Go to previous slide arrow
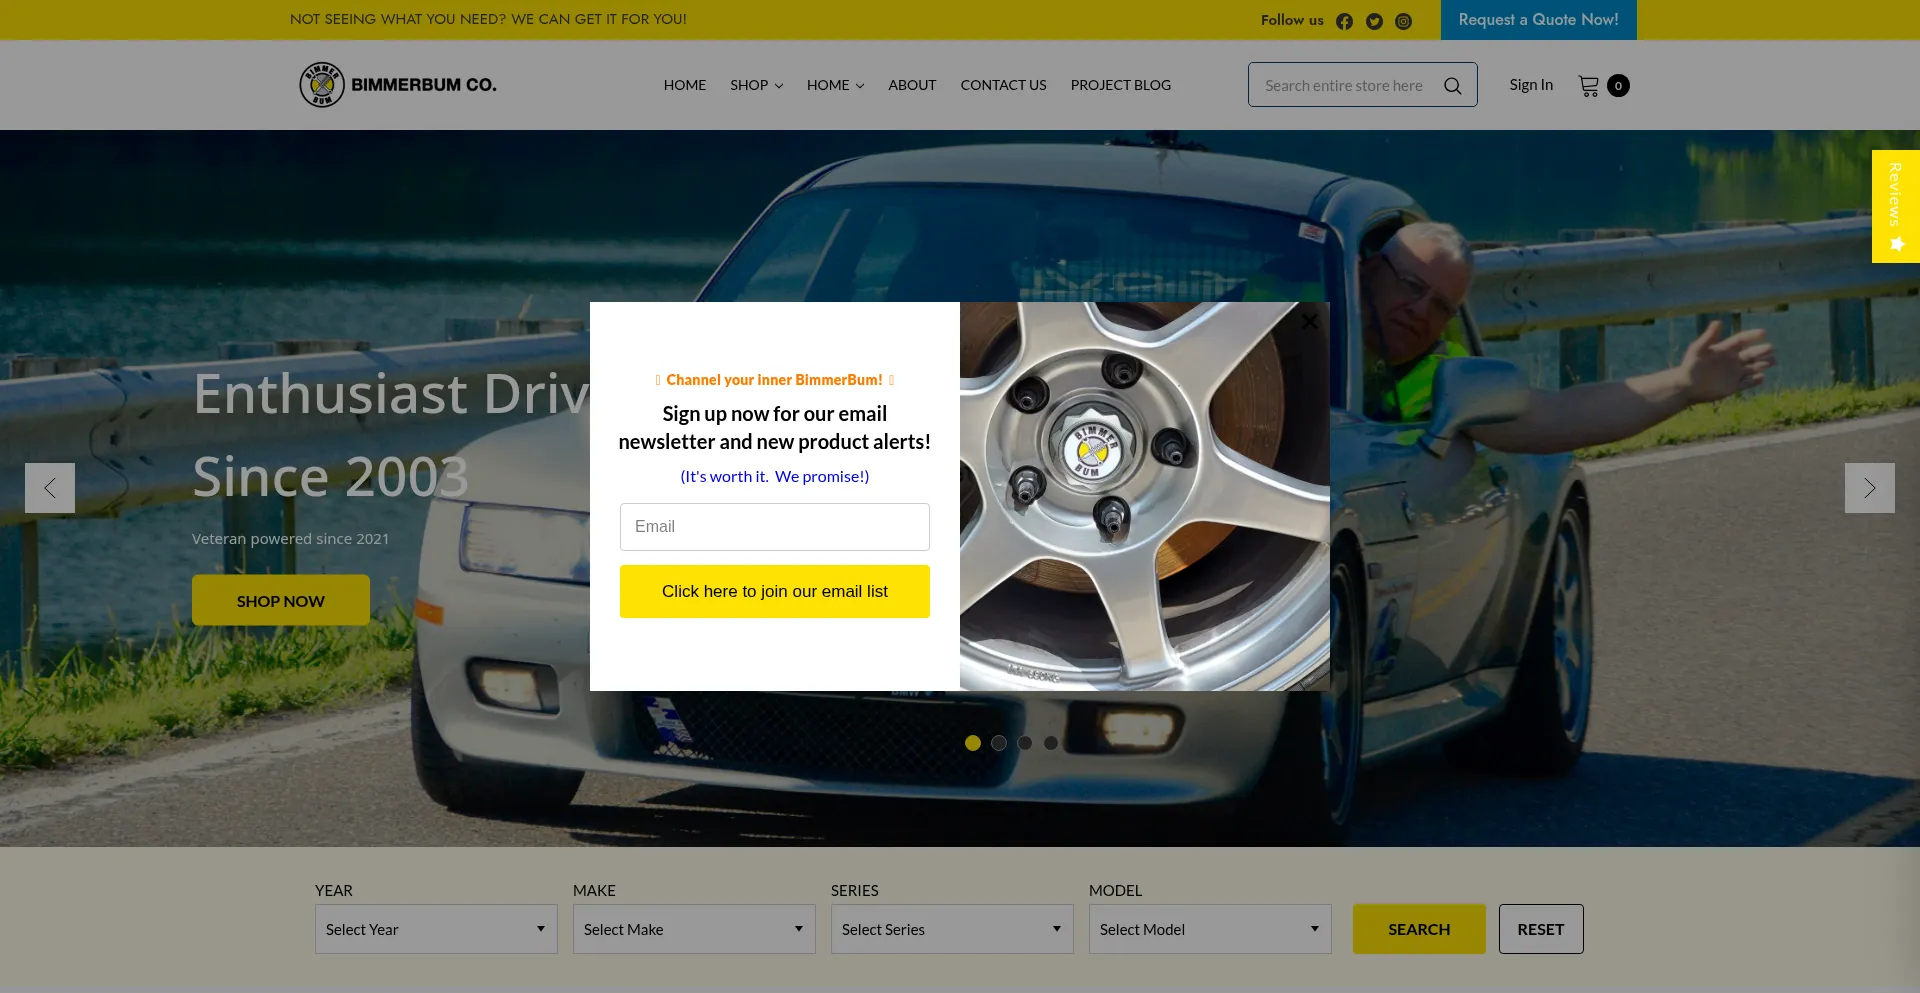Image resolution: width=1920 pixels, height=993 pixels. tap(50, 488)
